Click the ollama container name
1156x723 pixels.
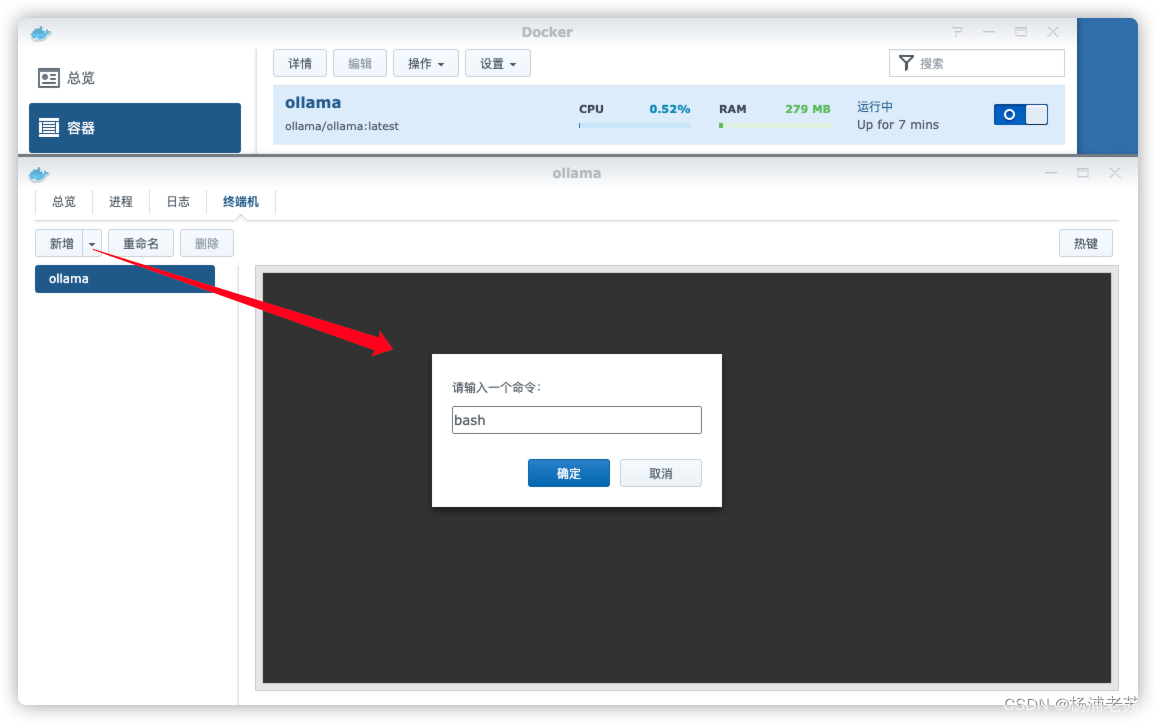pos(313,103)
